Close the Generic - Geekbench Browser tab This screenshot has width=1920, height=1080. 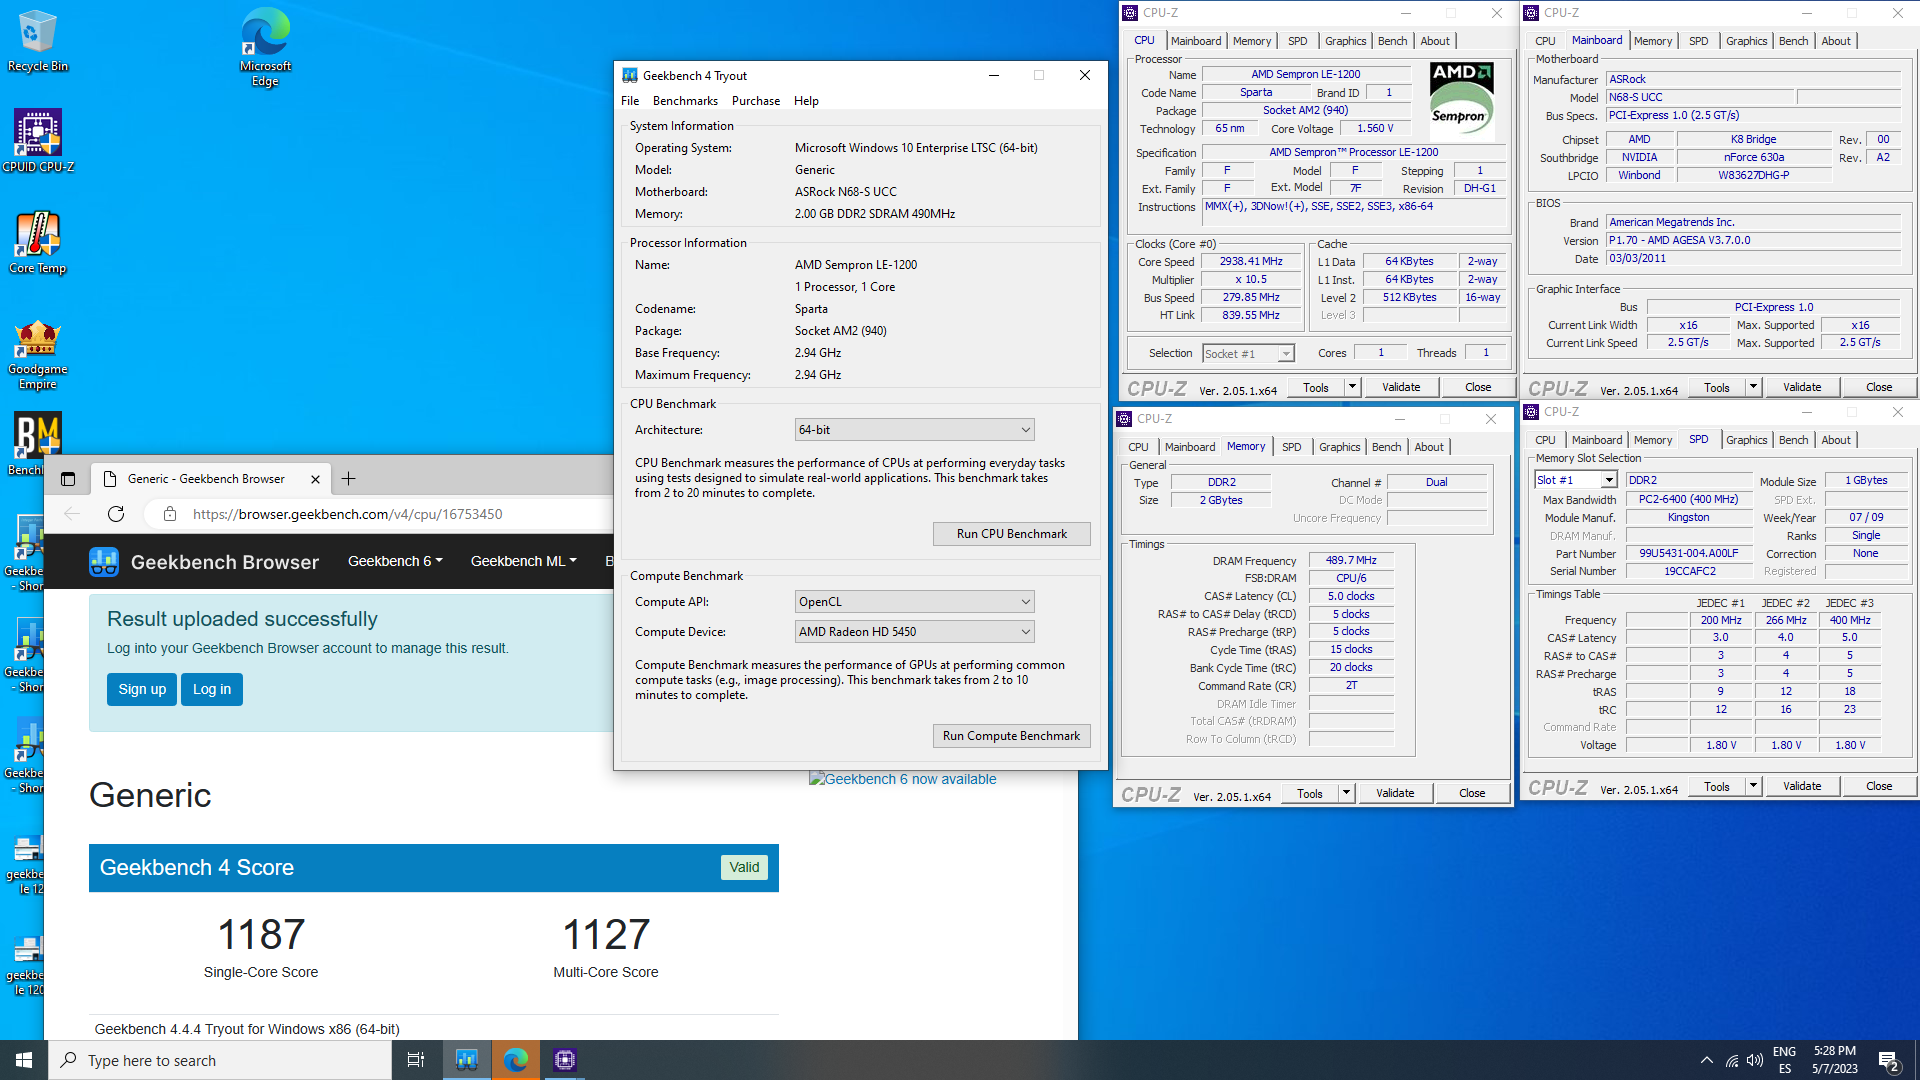tap(315, 479)
